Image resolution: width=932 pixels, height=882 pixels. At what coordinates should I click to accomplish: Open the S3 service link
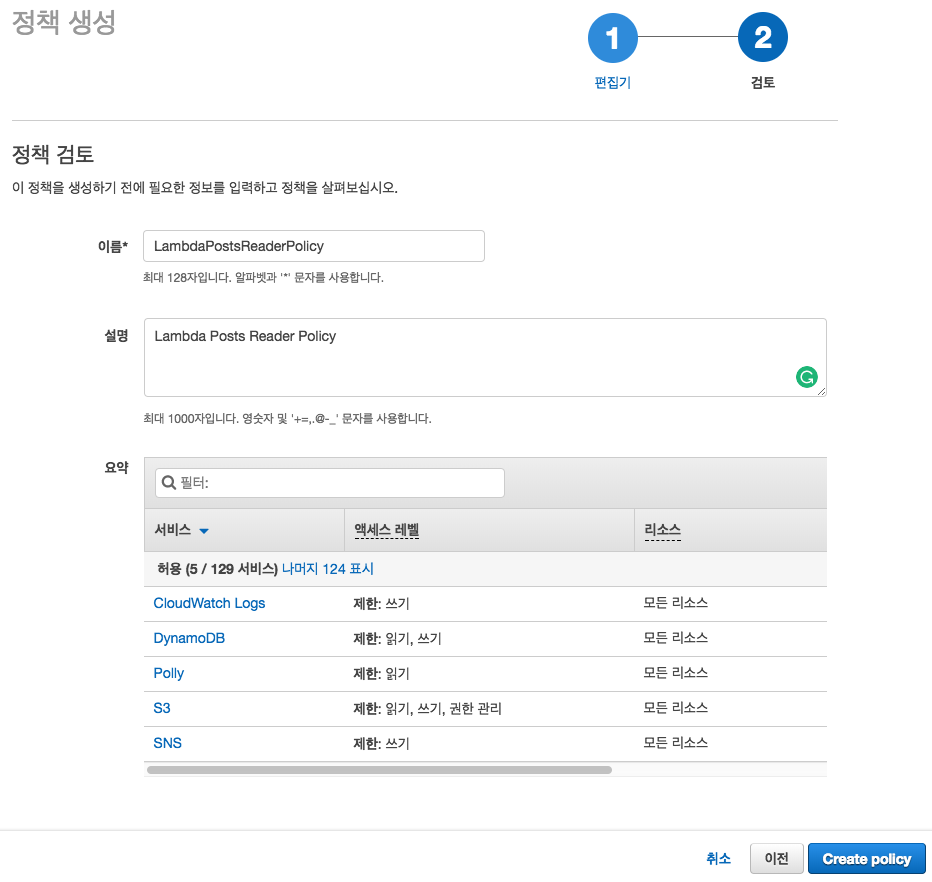162,708
